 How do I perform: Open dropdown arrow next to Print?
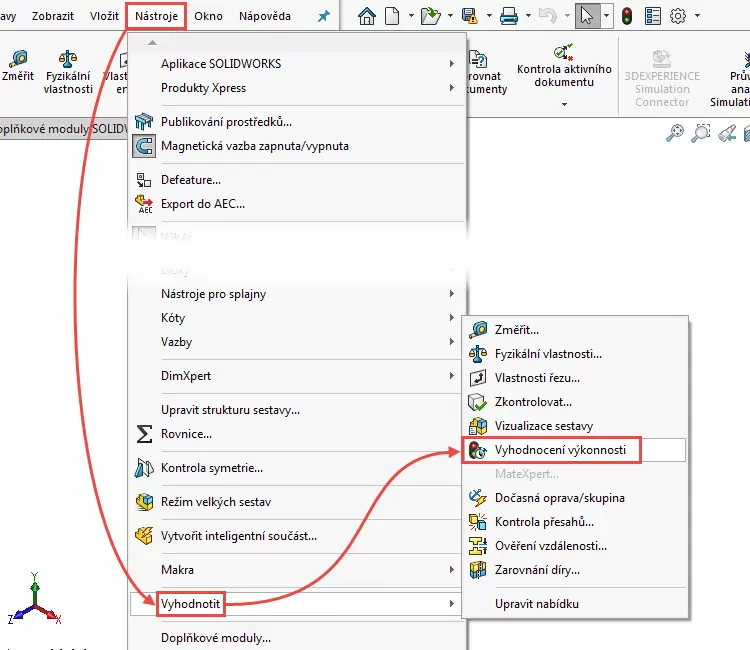pos(528,16)
